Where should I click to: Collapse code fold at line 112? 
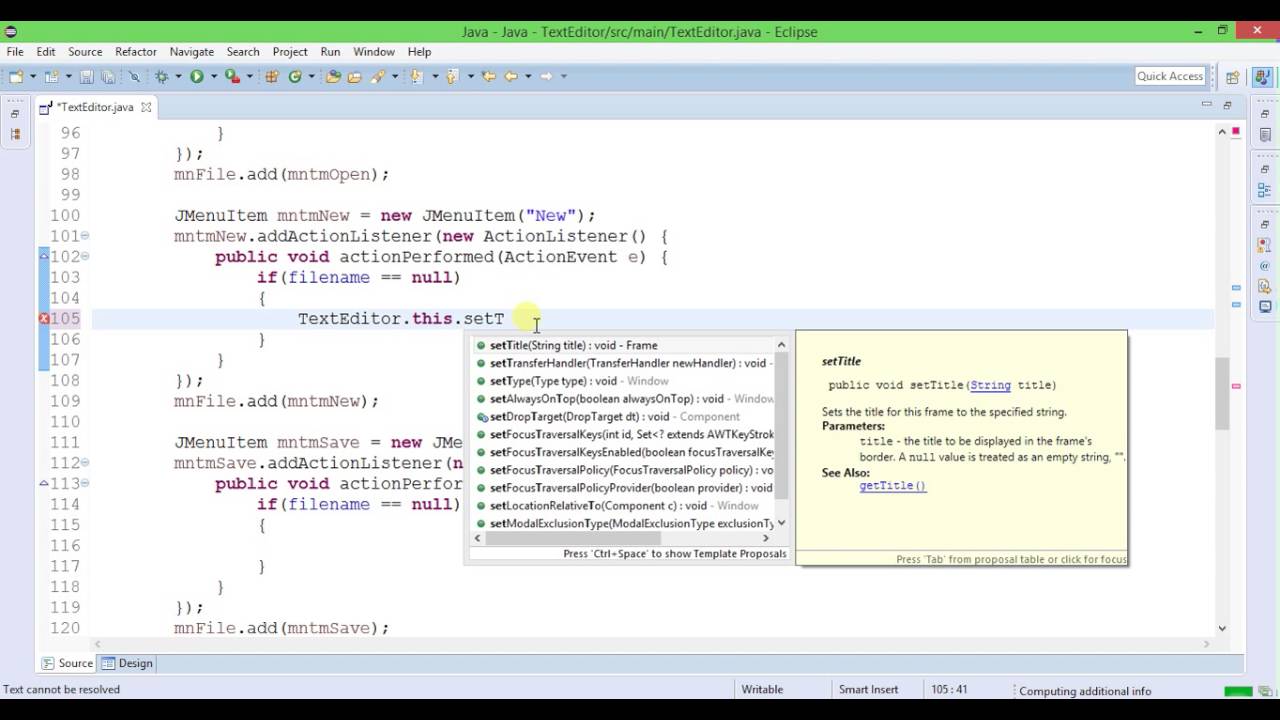tap(85, 463)
